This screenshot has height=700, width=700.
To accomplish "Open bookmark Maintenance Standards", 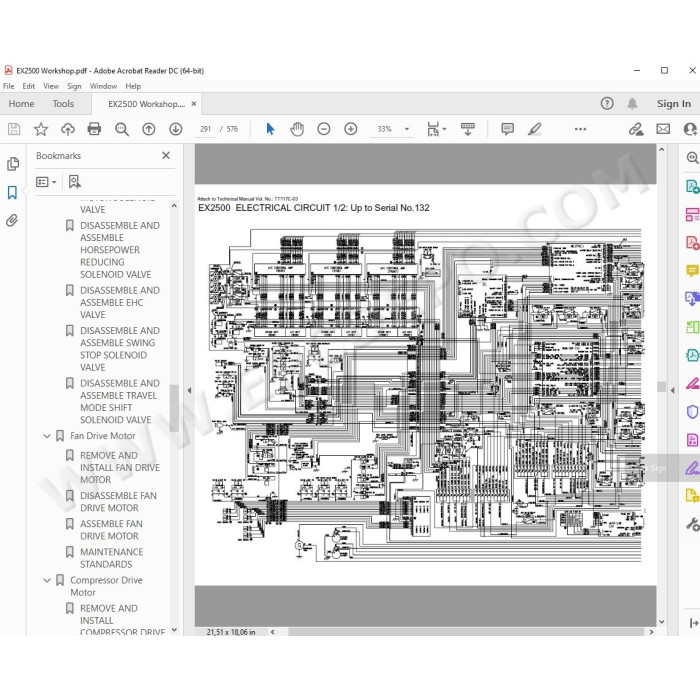I will tap(112, 558).
